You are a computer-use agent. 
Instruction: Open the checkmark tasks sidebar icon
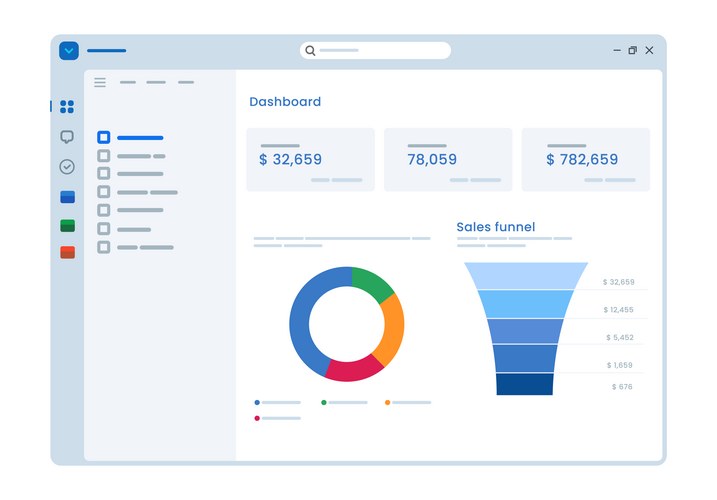(x=67, y=167)
